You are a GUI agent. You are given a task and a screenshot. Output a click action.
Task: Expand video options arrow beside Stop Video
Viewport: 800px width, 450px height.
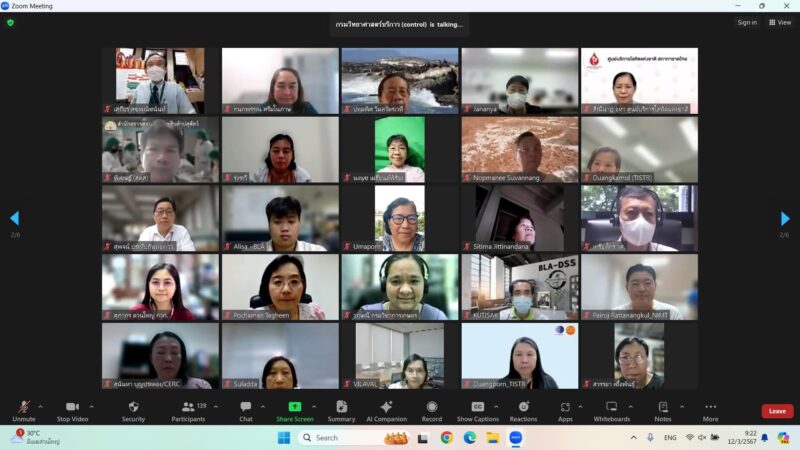click(x=92, y=407)
